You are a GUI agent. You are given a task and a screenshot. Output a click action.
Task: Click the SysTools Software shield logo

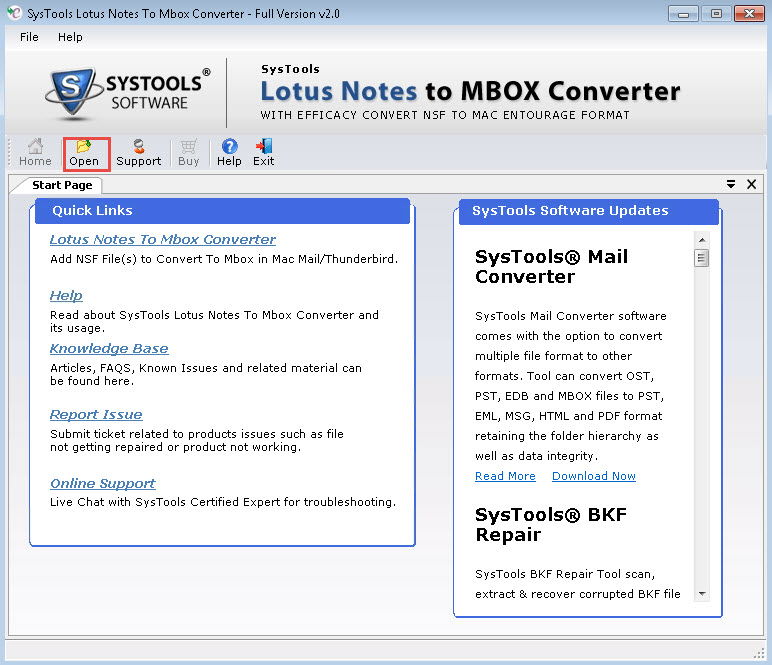click(x=72, y=93)
